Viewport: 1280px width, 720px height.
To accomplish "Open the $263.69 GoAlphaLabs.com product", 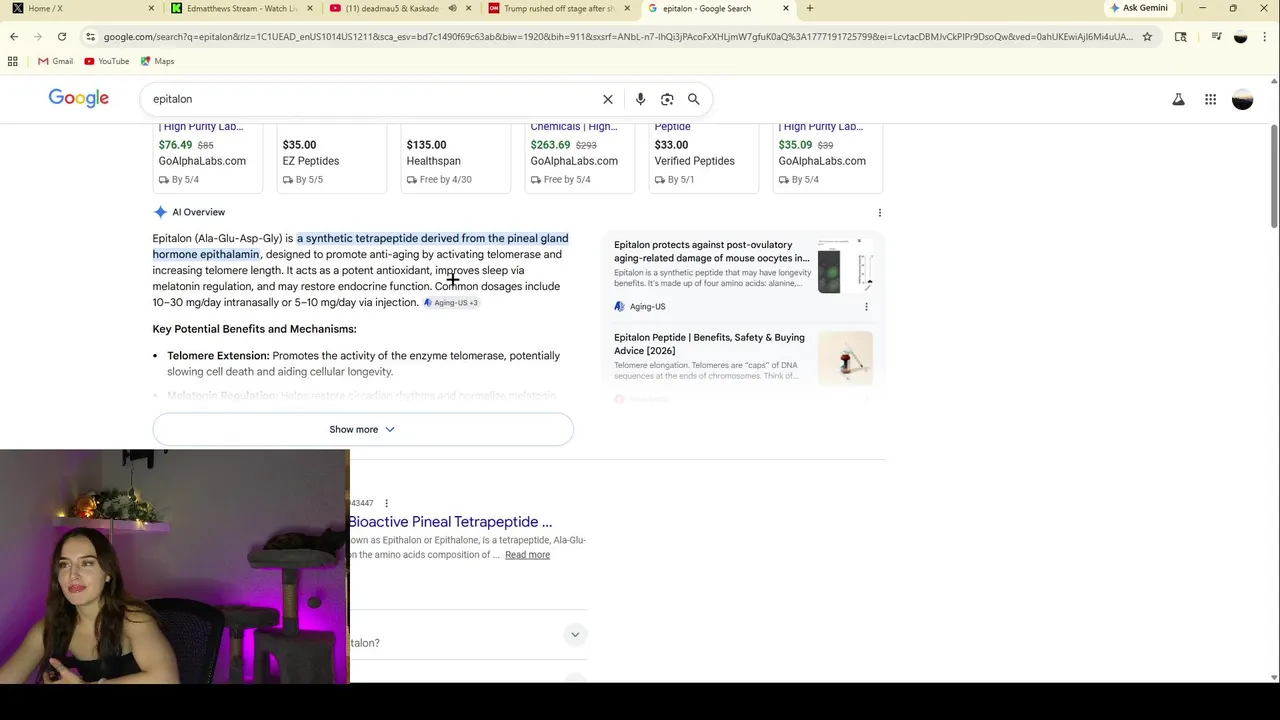I will (x=579, y=157).
